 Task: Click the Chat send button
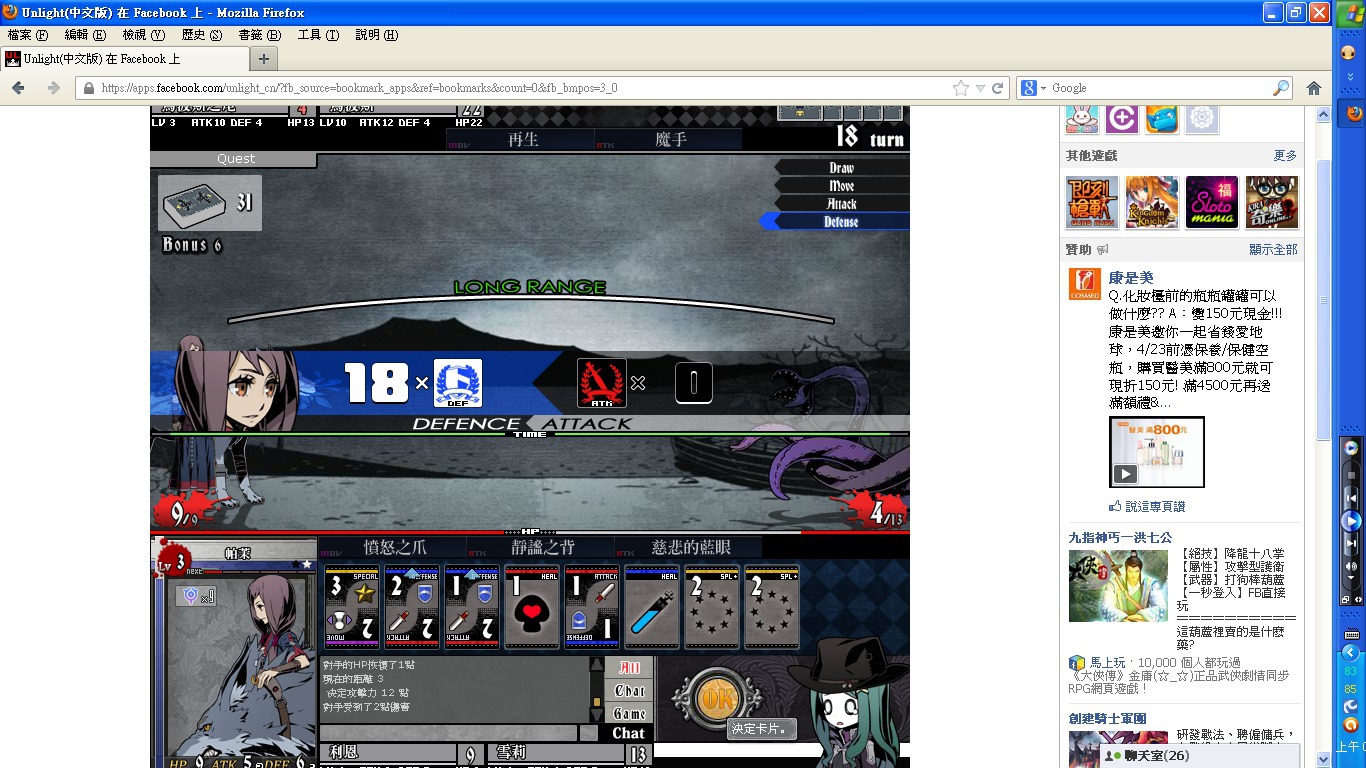(x=628, y=733)
